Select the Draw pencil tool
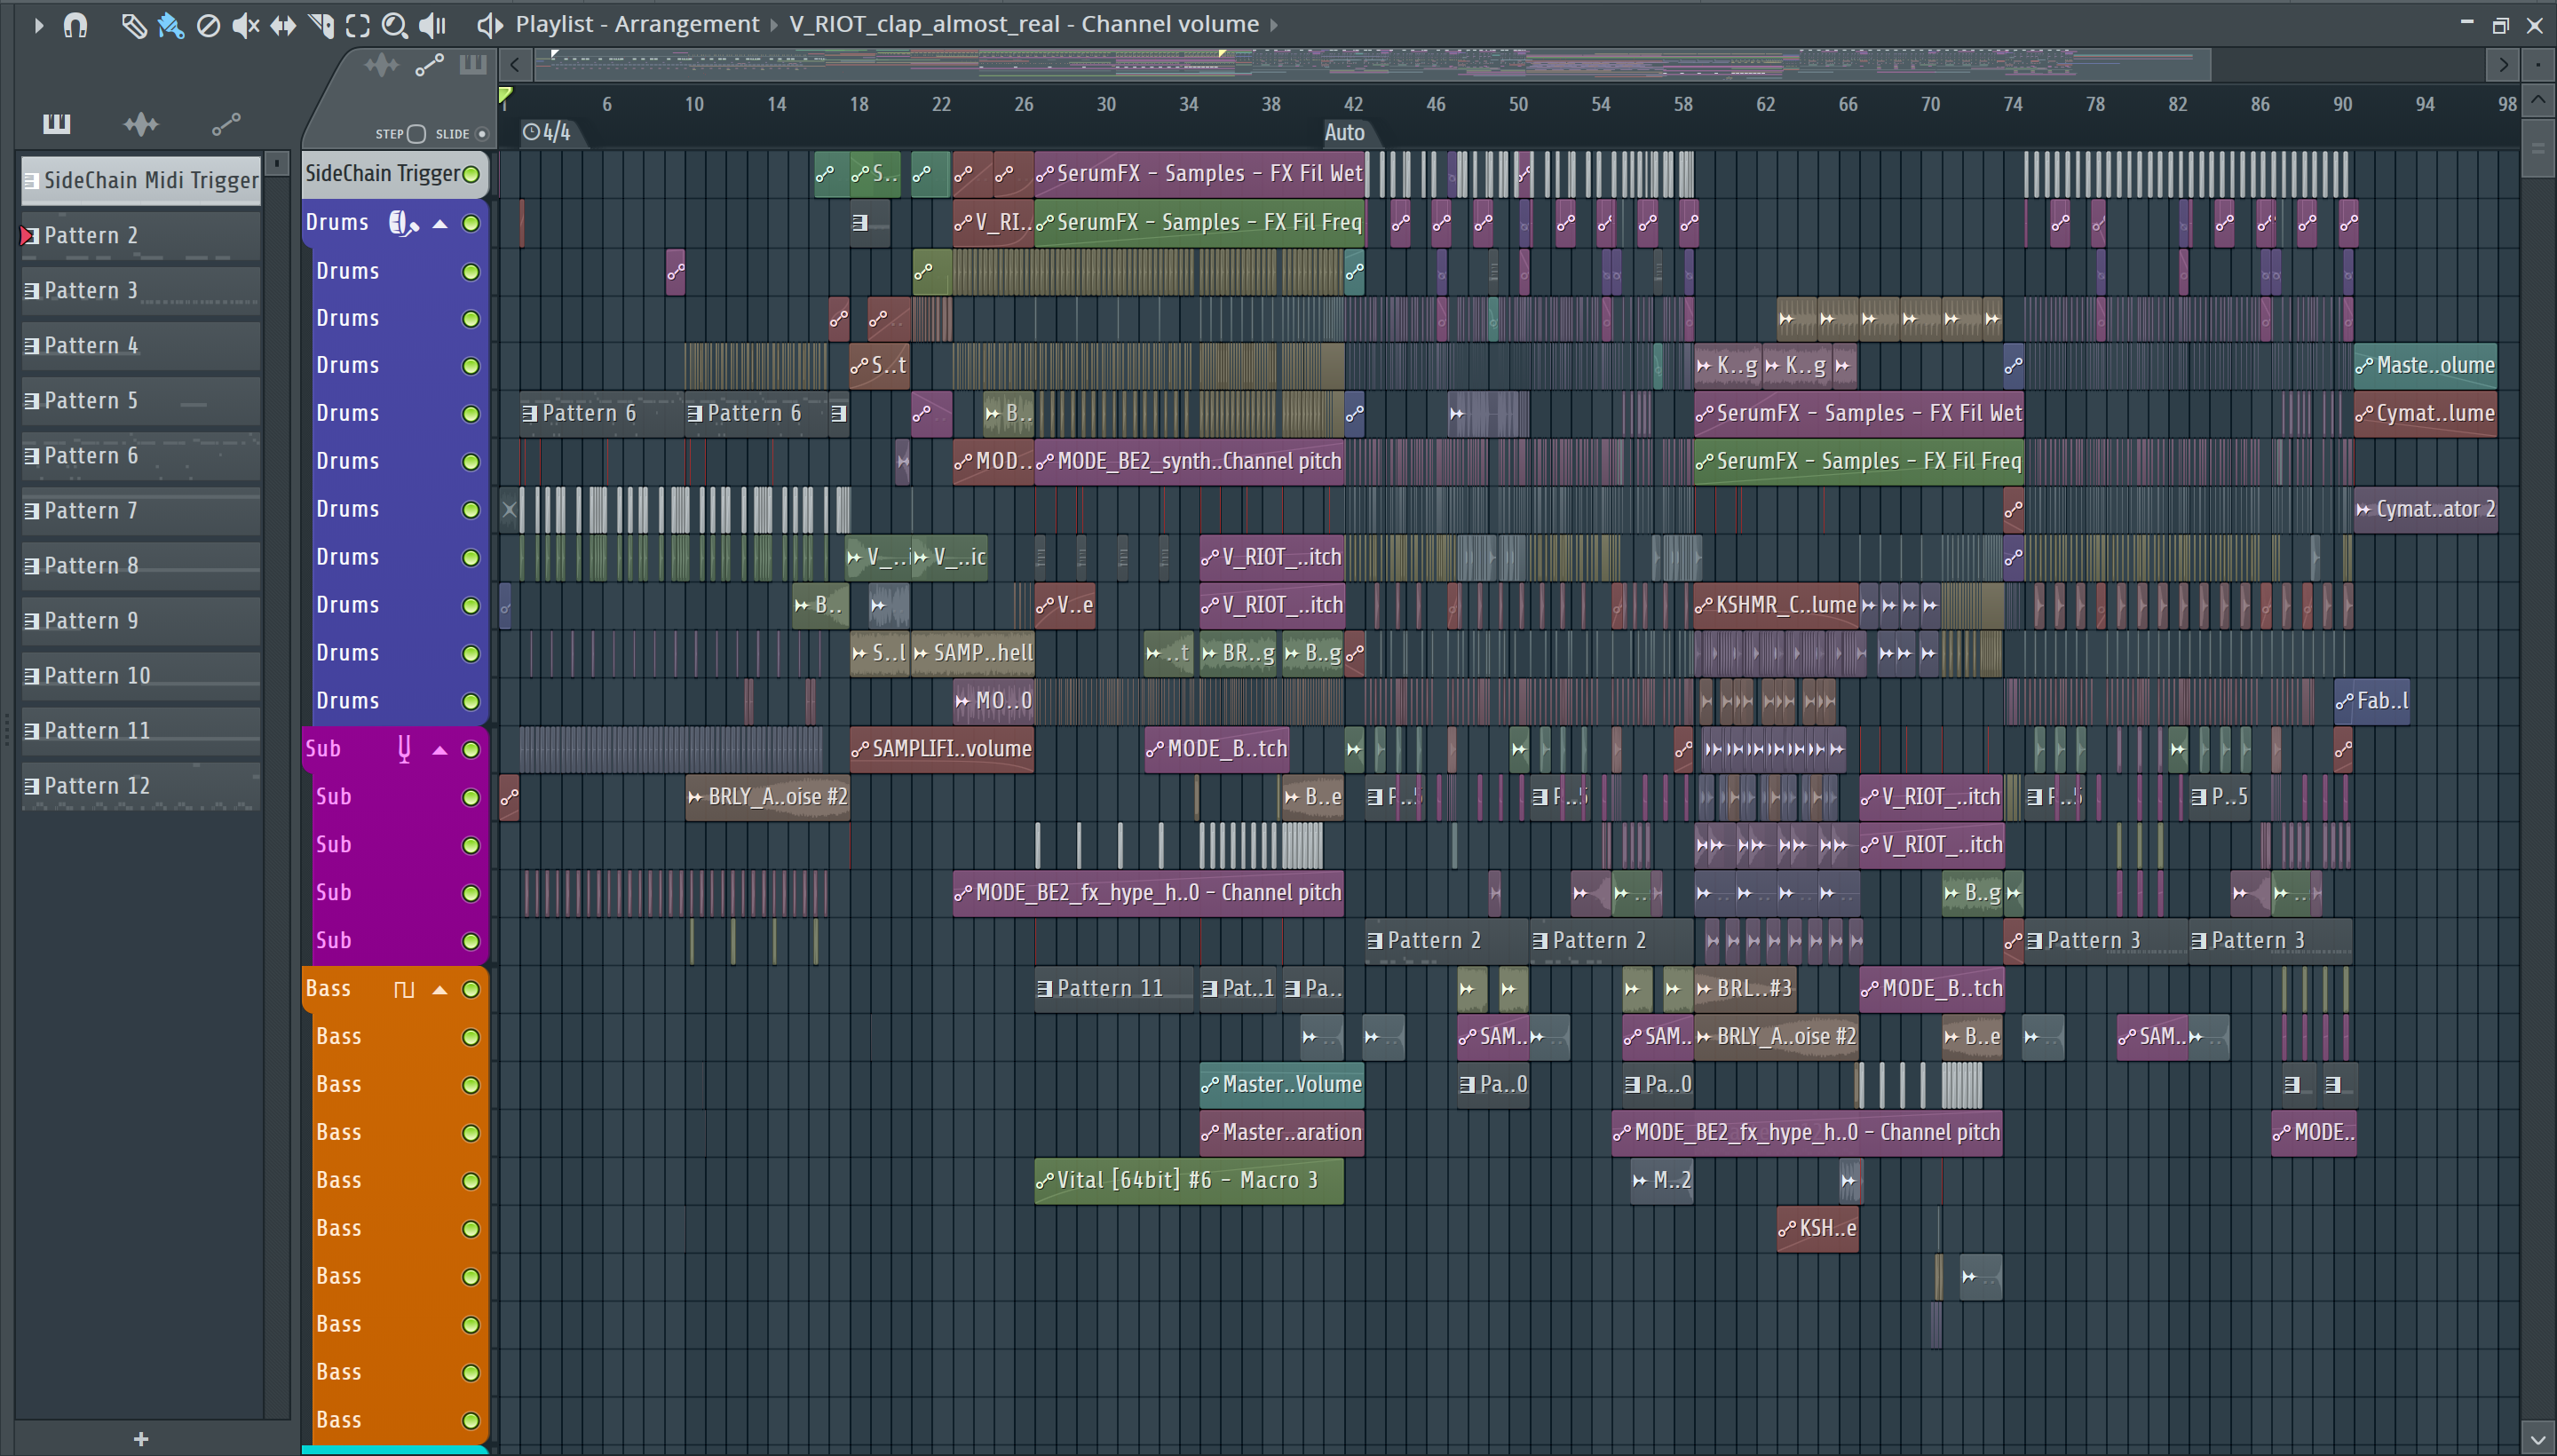The height and width of the screenshot is (1456, 2557). click(x=133, y=25)
